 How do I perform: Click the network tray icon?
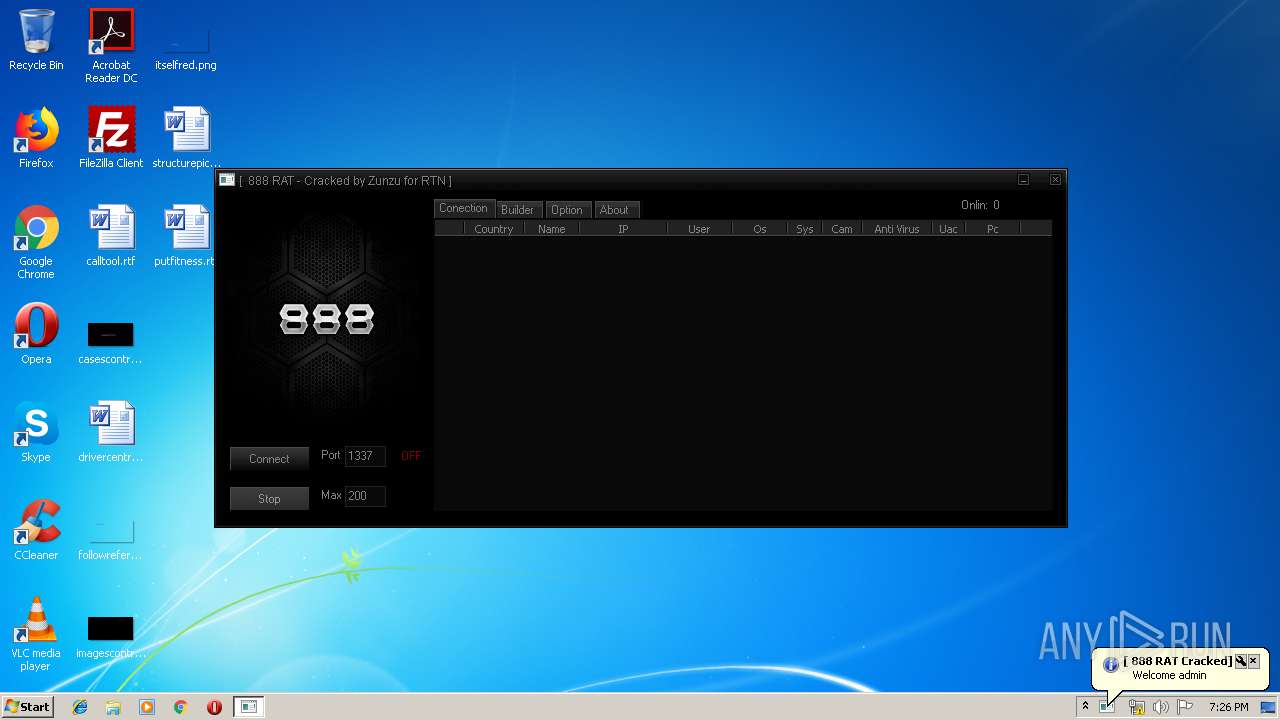point(1136,707)
